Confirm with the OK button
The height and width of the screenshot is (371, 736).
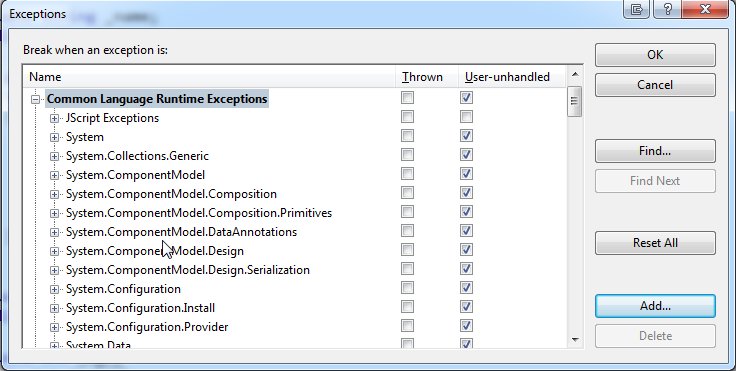click(655, 55)
